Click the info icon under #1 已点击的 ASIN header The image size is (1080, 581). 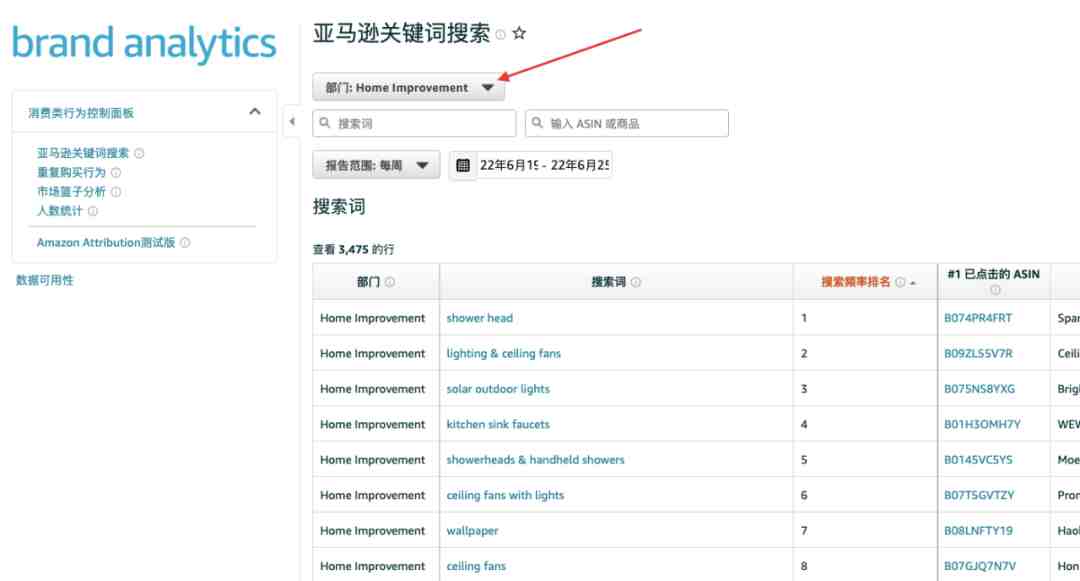click(995, 290)
